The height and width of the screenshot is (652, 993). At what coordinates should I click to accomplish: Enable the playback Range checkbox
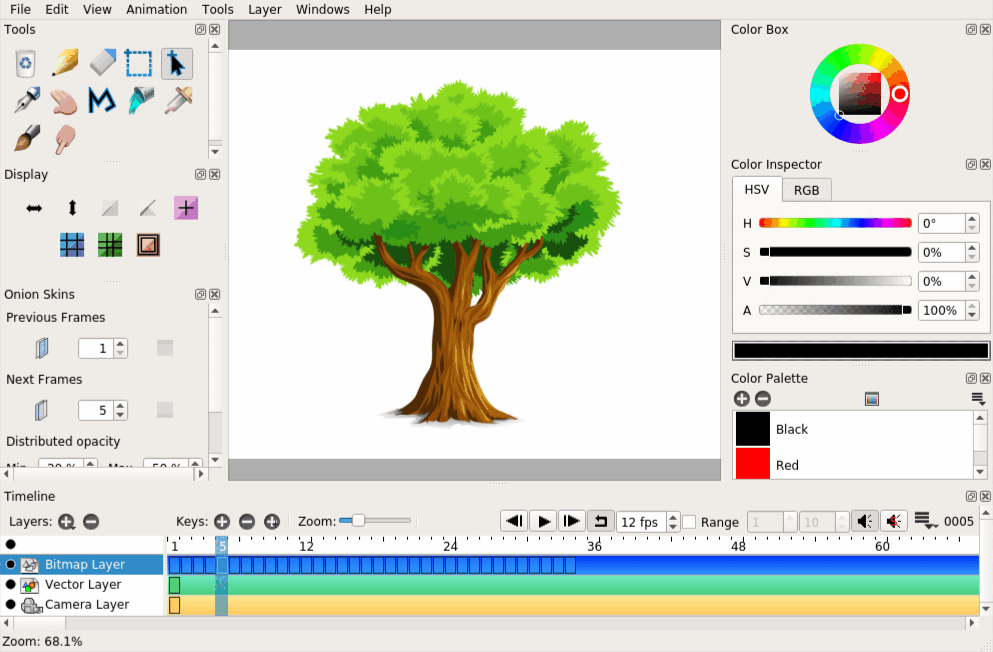pyautogui.click(x=689, y=522)
